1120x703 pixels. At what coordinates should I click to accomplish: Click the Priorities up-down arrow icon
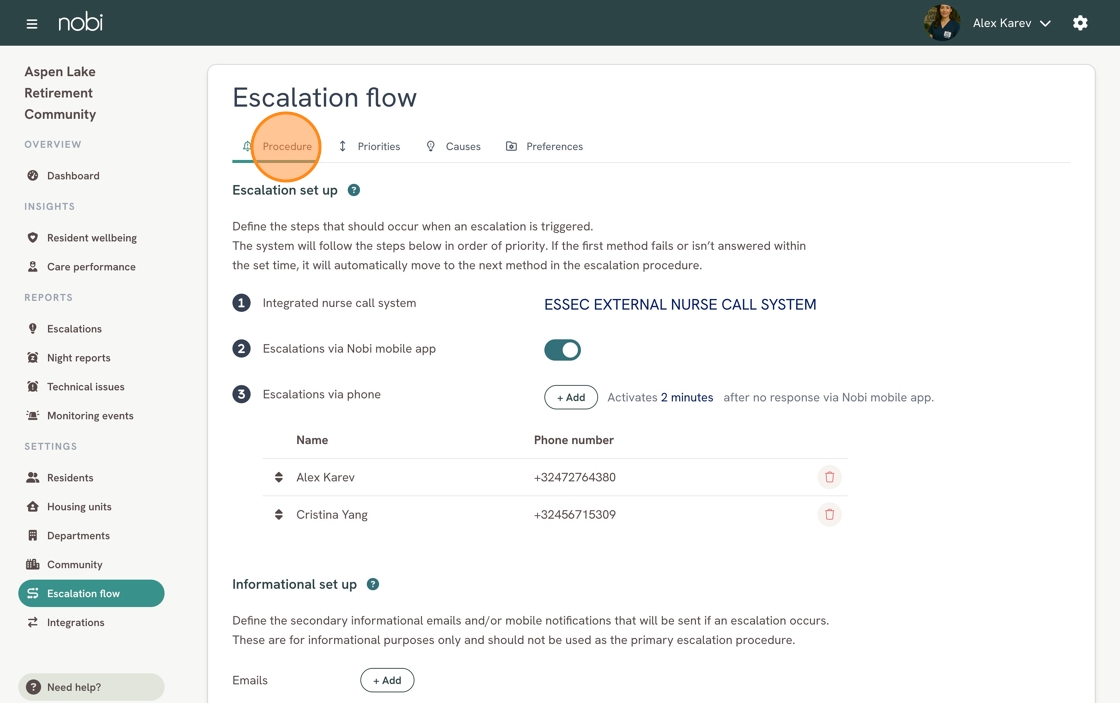342,146
